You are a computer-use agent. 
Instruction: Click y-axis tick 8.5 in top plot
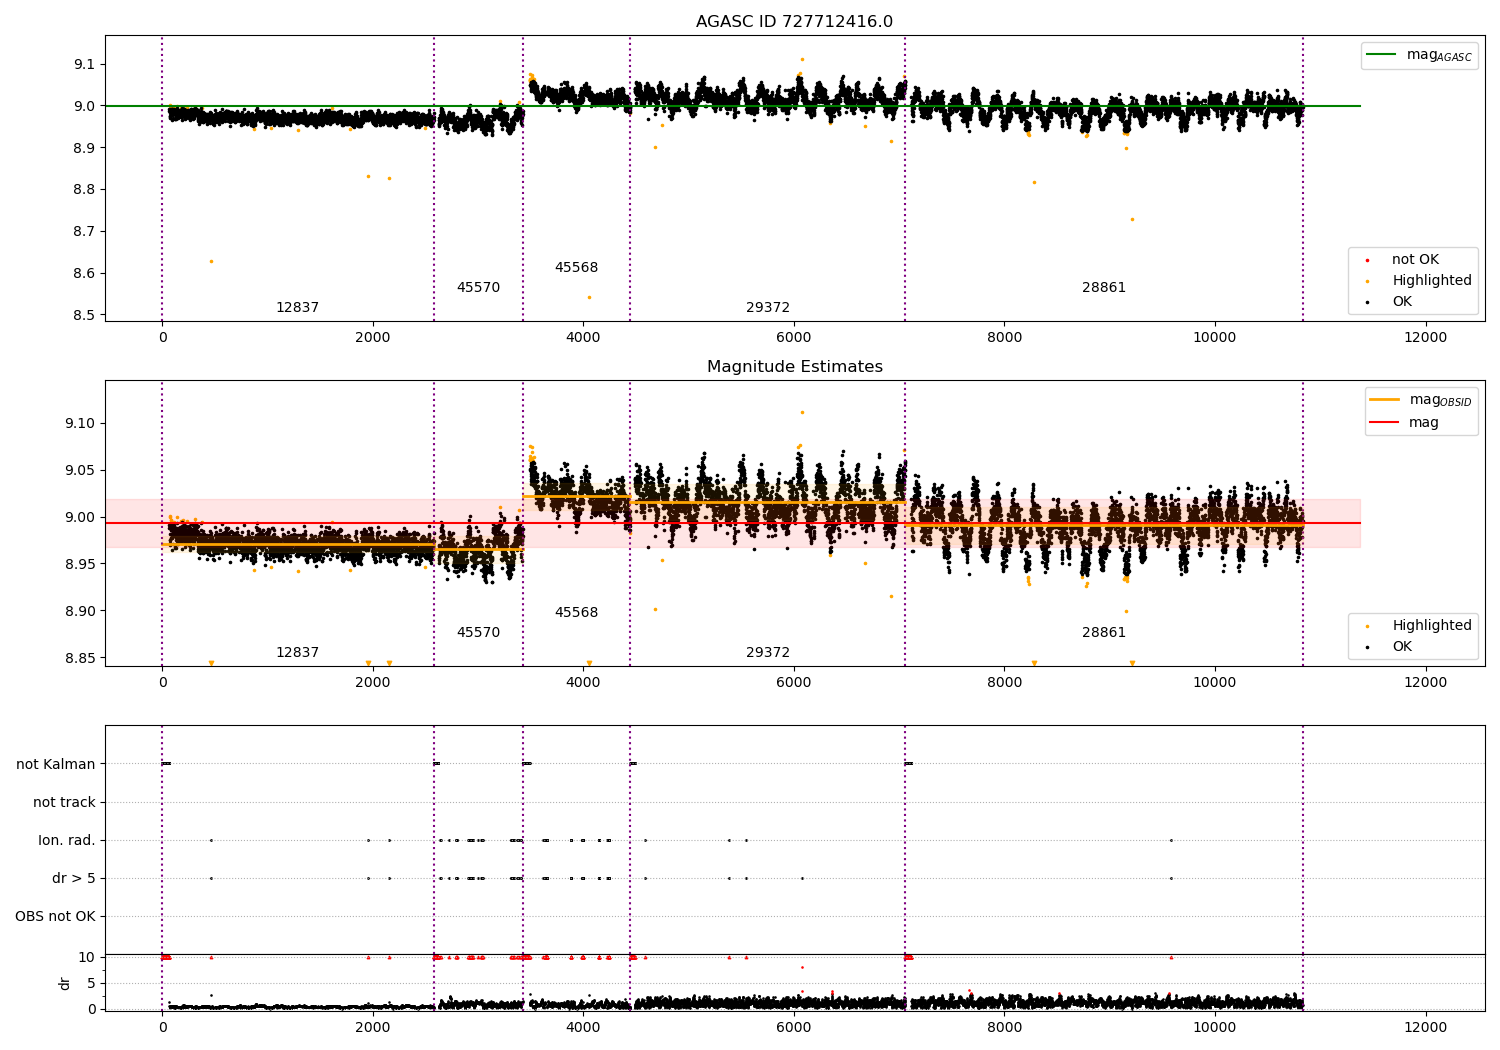pyautogui.click(x=85, y=315)
